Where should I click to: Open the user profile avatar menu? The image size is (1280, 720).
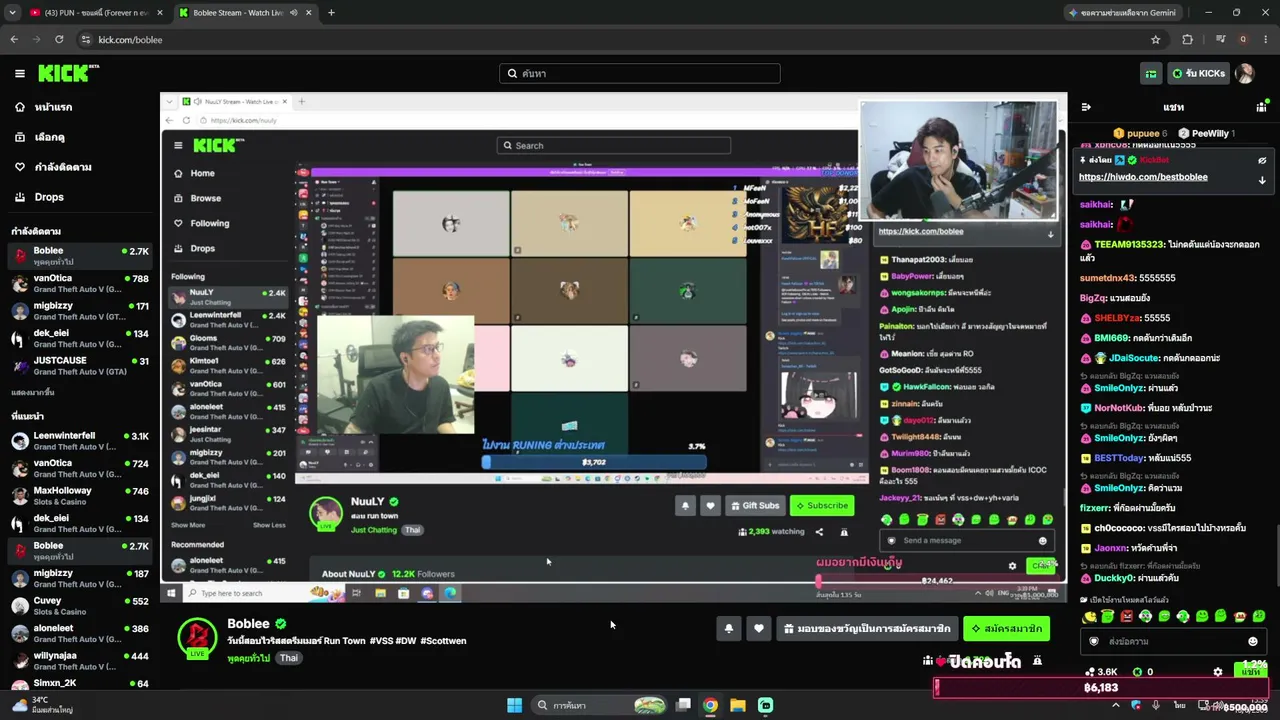pos(1245,73)
